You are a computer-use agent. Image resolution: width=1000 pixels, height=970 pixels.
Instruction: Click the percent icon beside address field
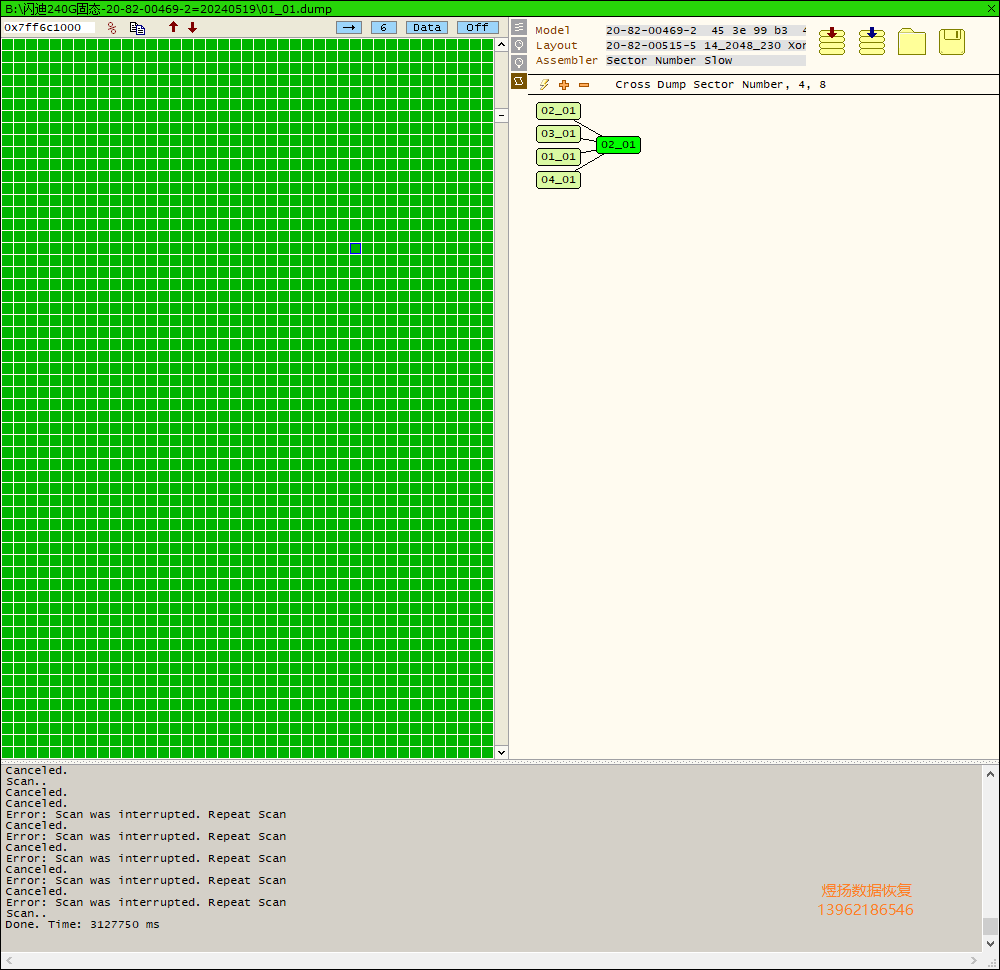112,27
